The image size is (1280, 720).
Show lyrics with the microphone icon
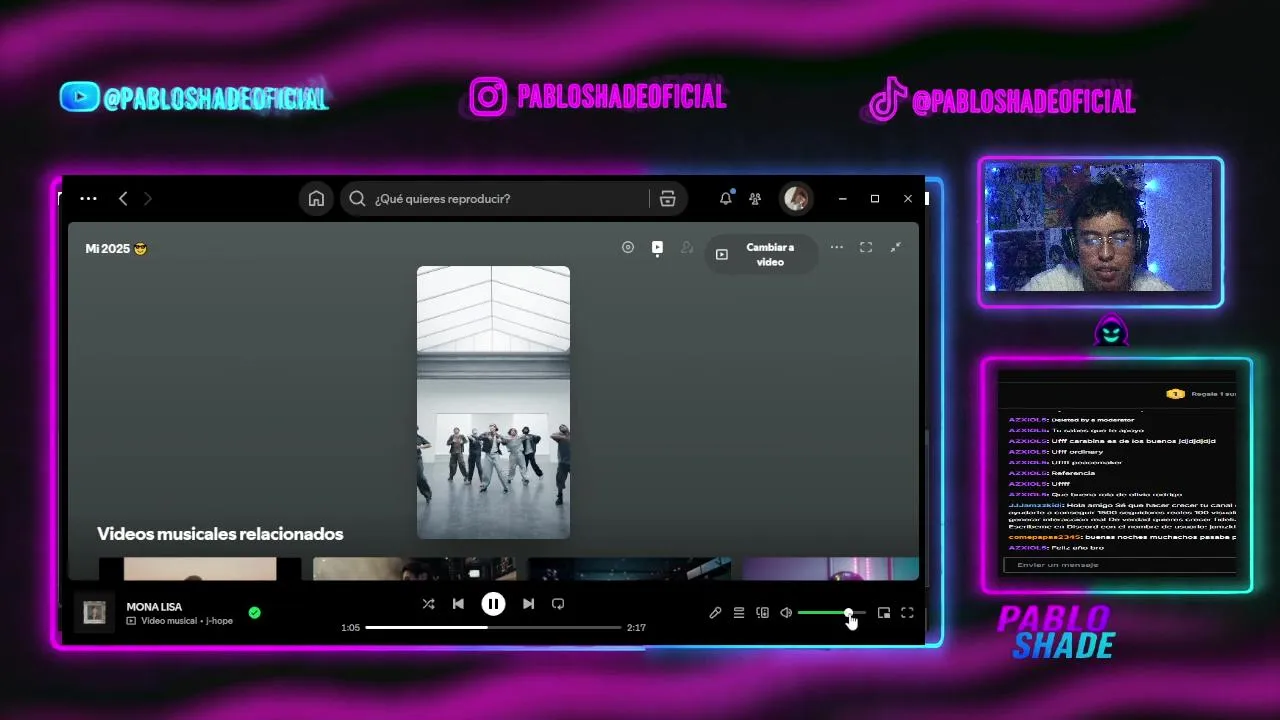[x=715, y=613]
